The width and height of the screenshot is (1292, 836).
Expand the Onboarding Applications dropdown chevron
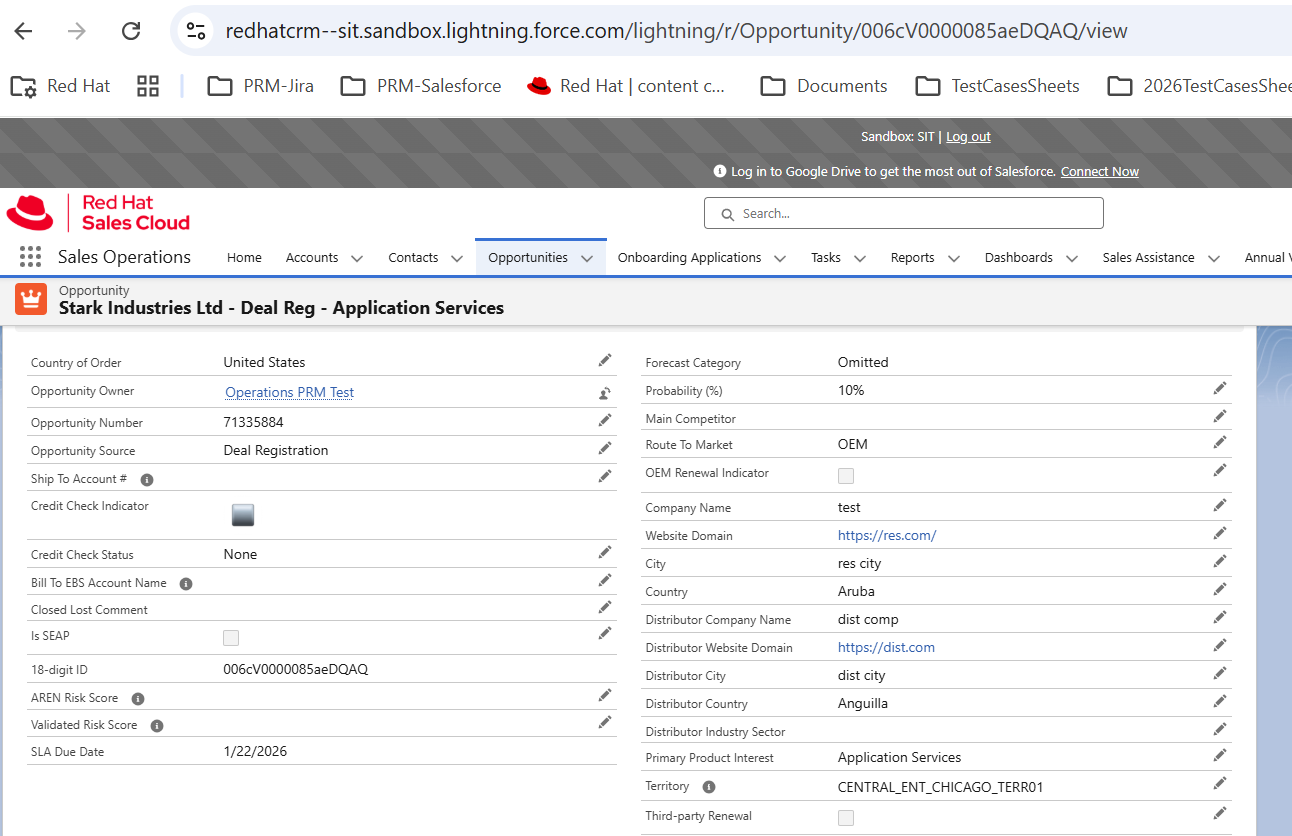pyautogui.click(x=780, y=258)
